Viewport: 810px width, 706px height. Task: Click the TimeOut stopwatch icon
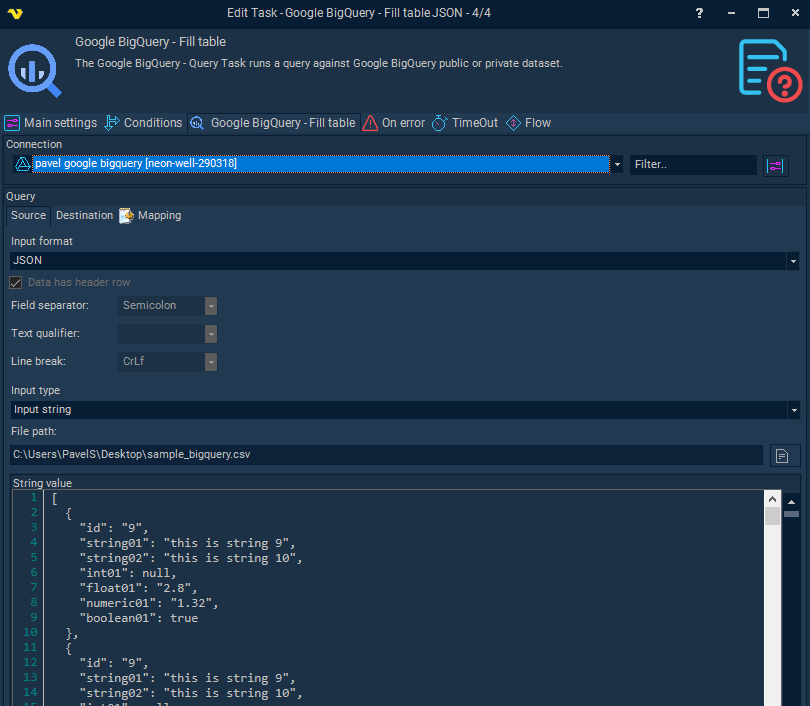click(437, 122)
